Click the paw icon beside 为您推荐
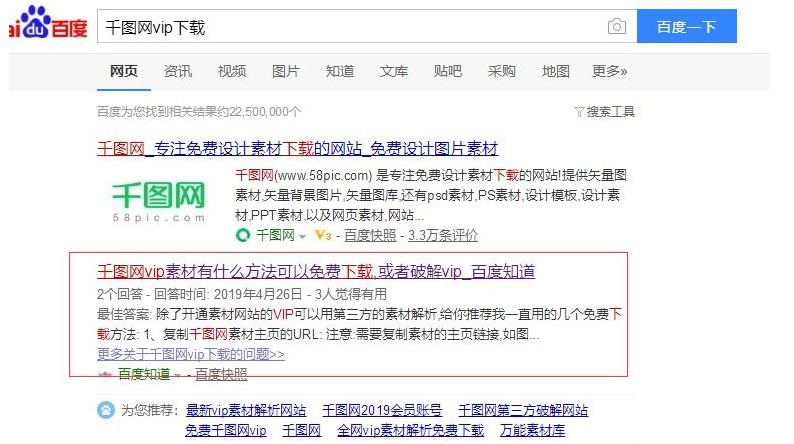Viewport: 794px width, 444px height. tap(106, 410)
